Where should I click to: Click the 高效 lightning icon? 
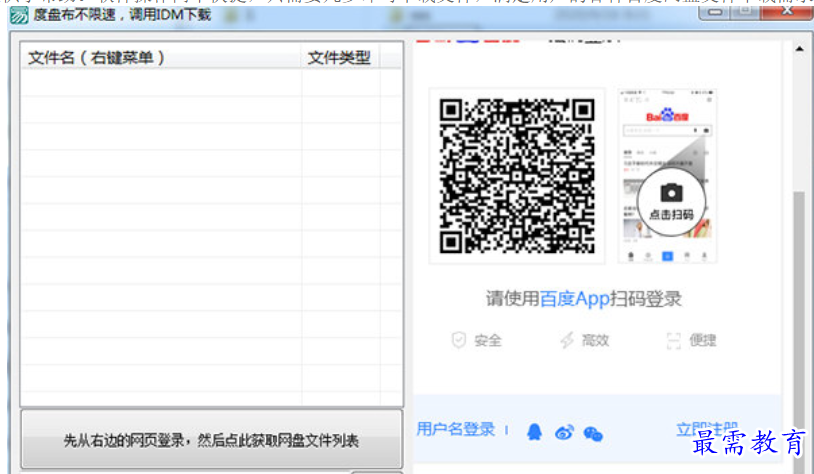567,340
